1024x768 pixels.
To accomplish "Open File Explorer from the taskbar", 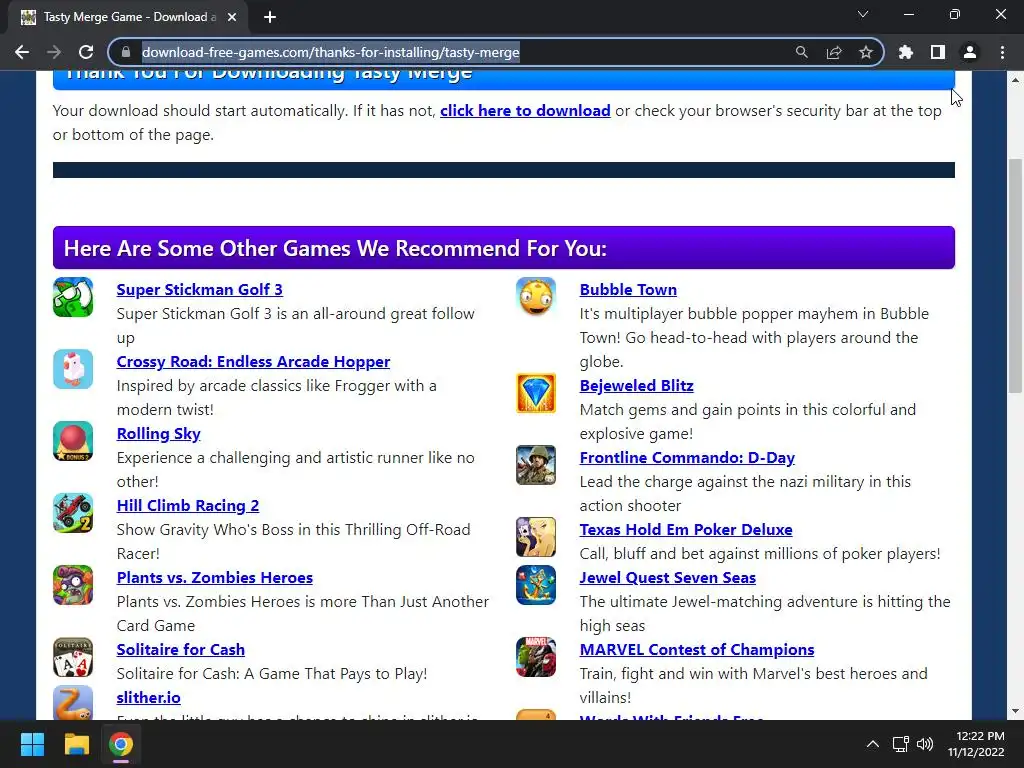I will coord(76,744).
